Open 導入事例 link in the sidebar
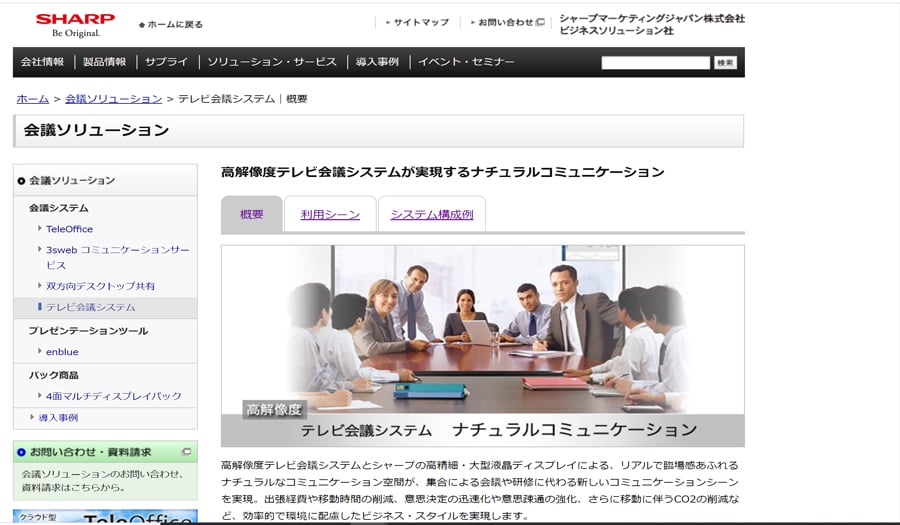This screenshot has height=525, width=900. pos(58,418)
